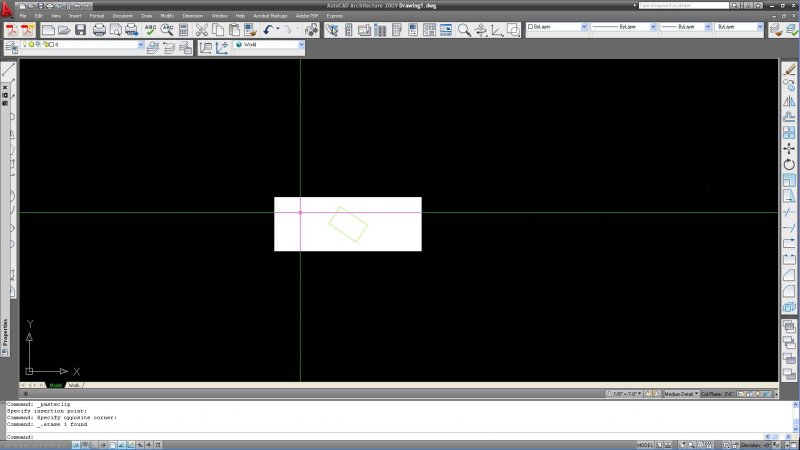Open the Draw menu
Viewport: 800px width, 450px height.
click(147, 16)
